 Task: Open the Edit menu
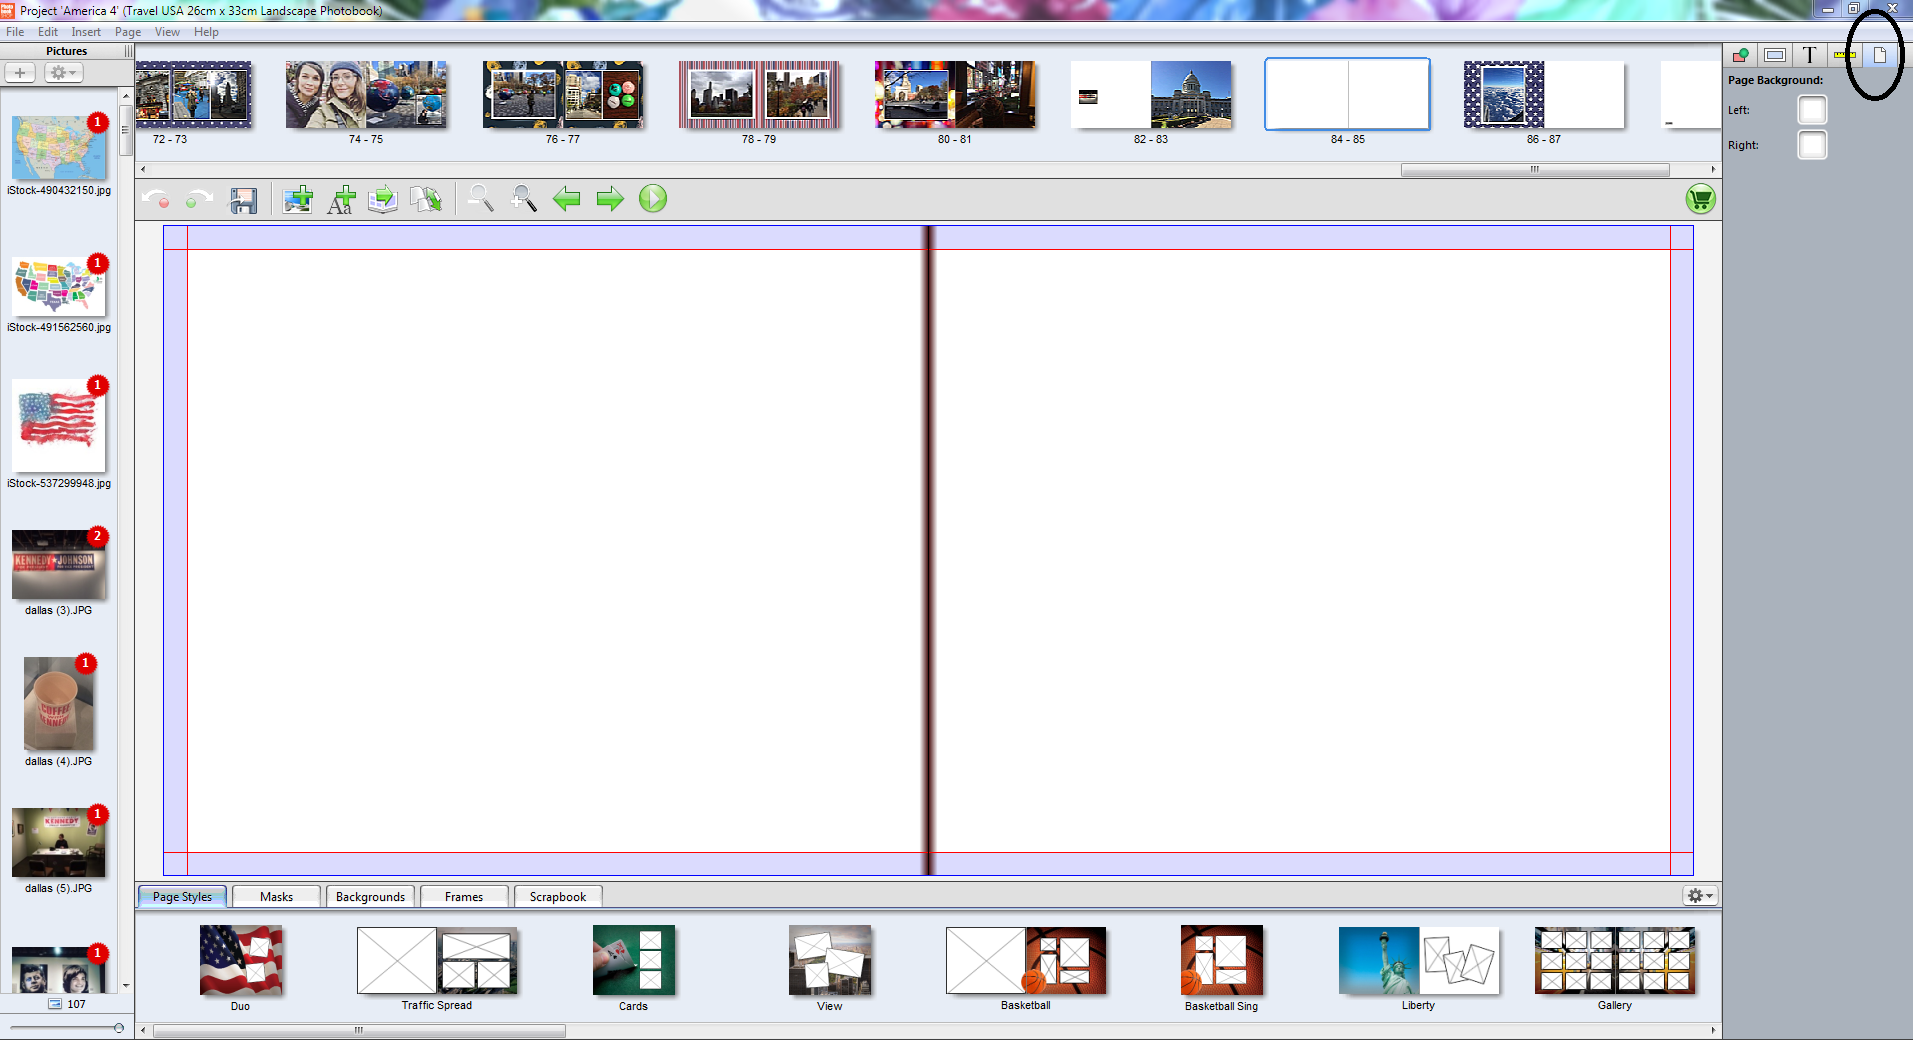[48, 32]
